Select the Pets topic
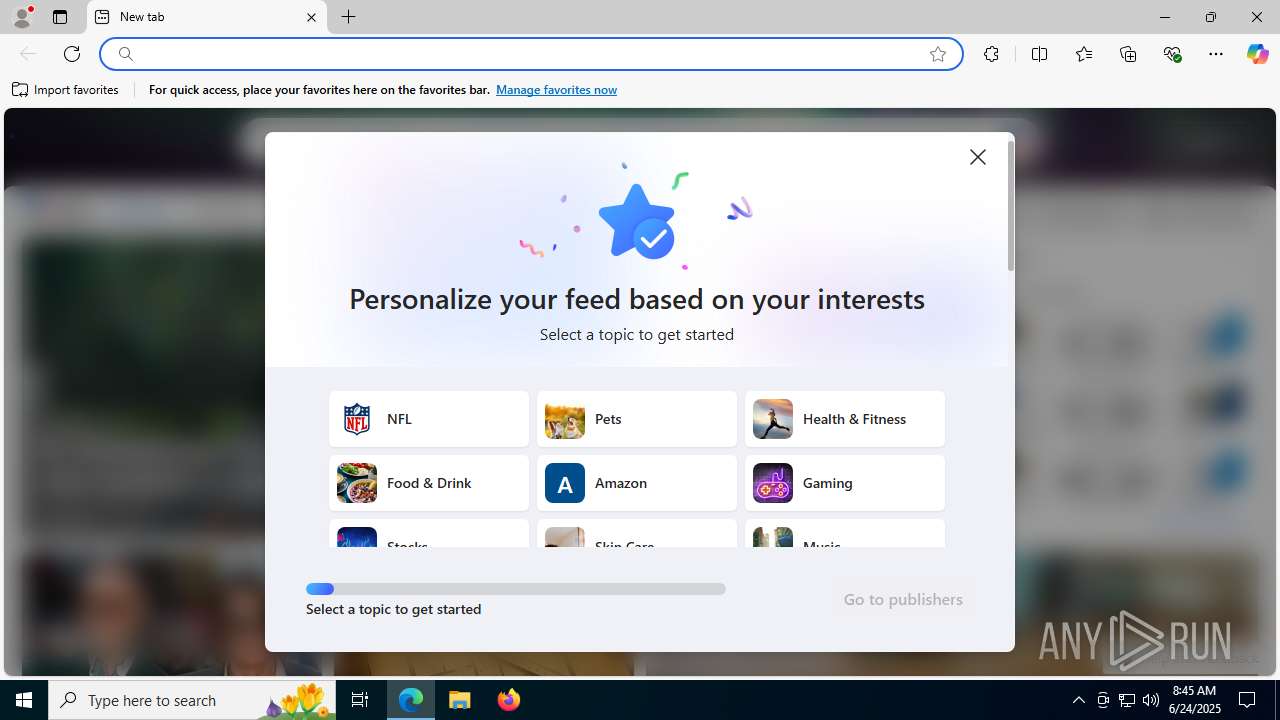This screenshot has height=720, width=1280. tap(637, 419)
